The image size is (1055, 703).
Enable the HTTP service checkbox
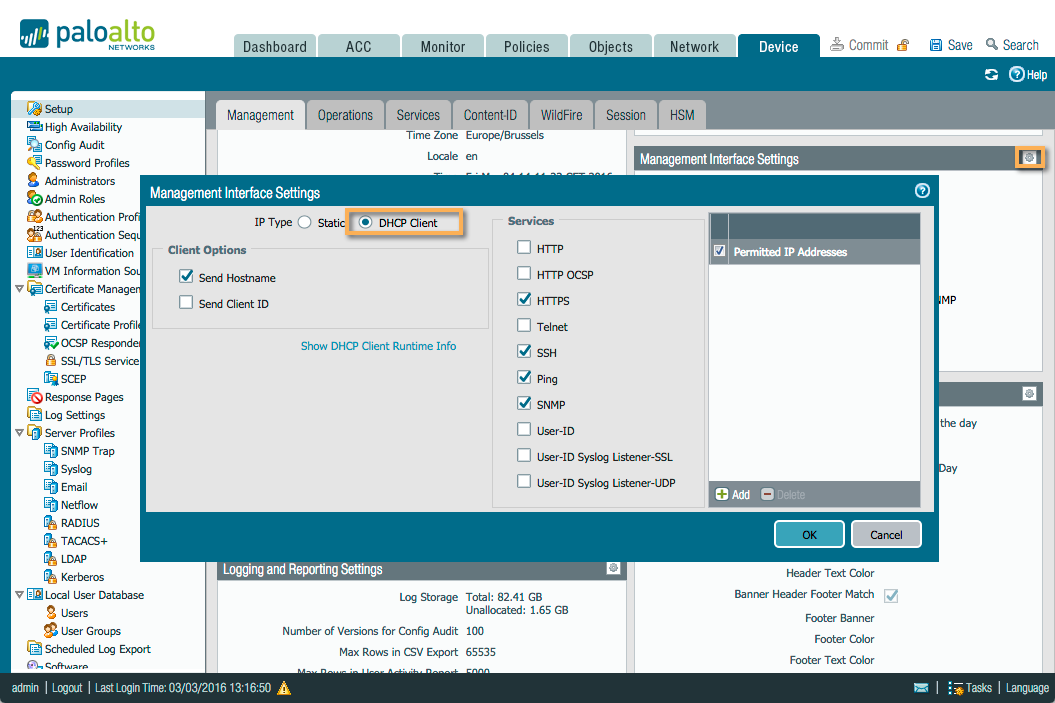coord(523,247)
